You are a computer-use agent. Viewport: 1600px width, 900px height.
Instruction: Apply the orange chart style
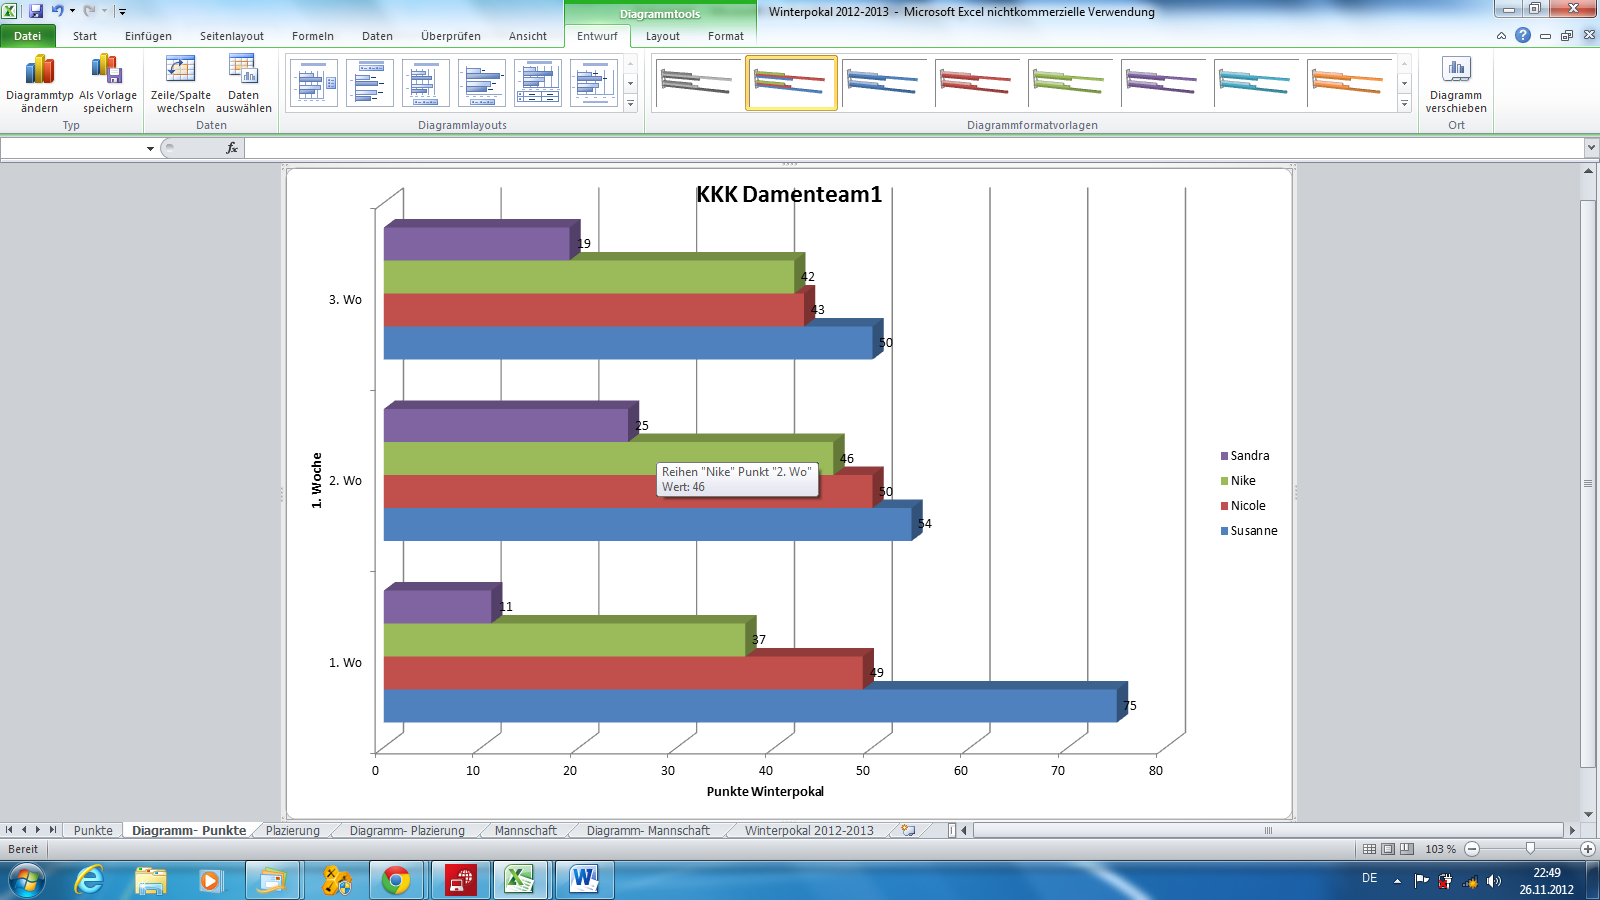coord(1349,83)
